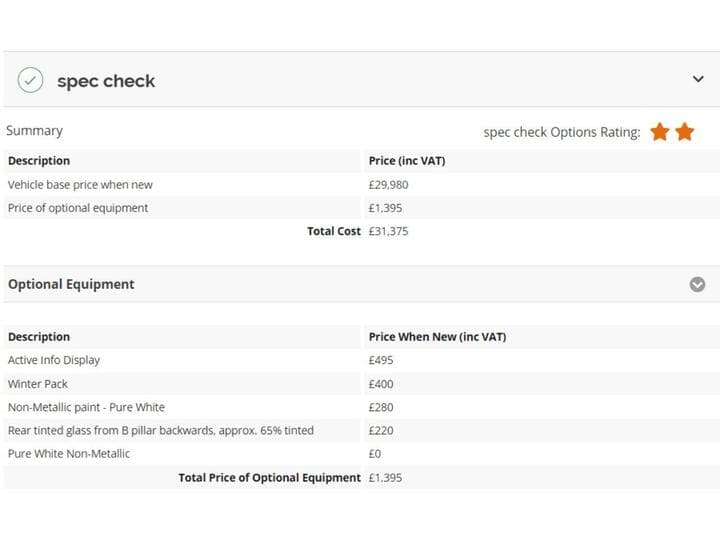
Task: Click Price When New (inc VAT) header
Action: pyautogui.click(x=437, y=337)
